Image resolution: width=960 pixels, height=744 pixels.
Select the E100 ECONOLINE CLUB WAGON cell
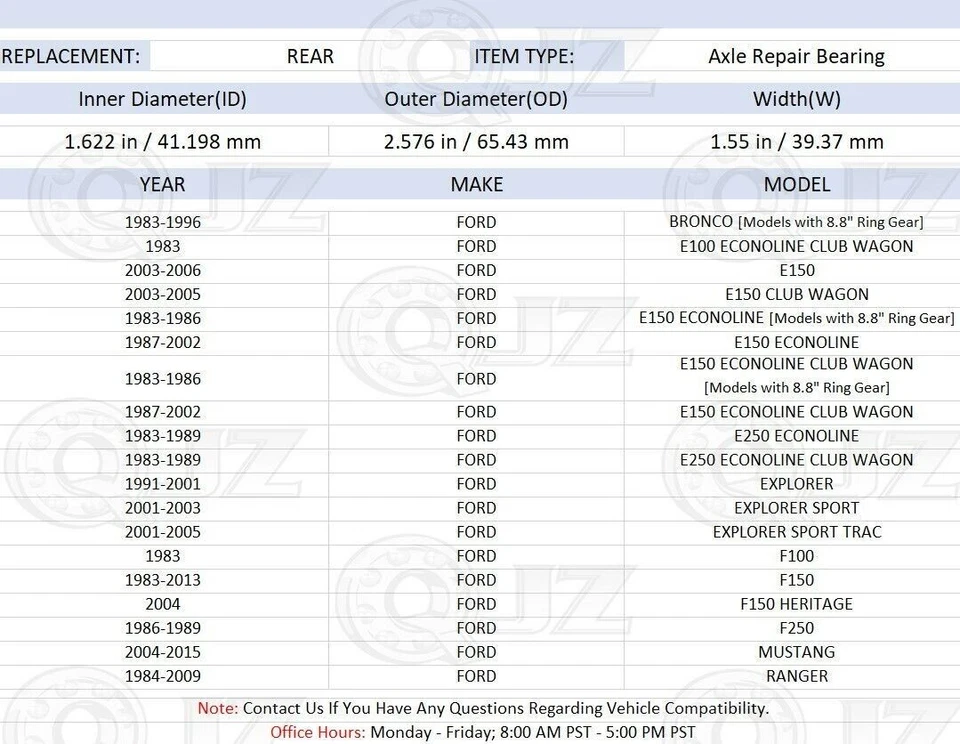(797, 246)
